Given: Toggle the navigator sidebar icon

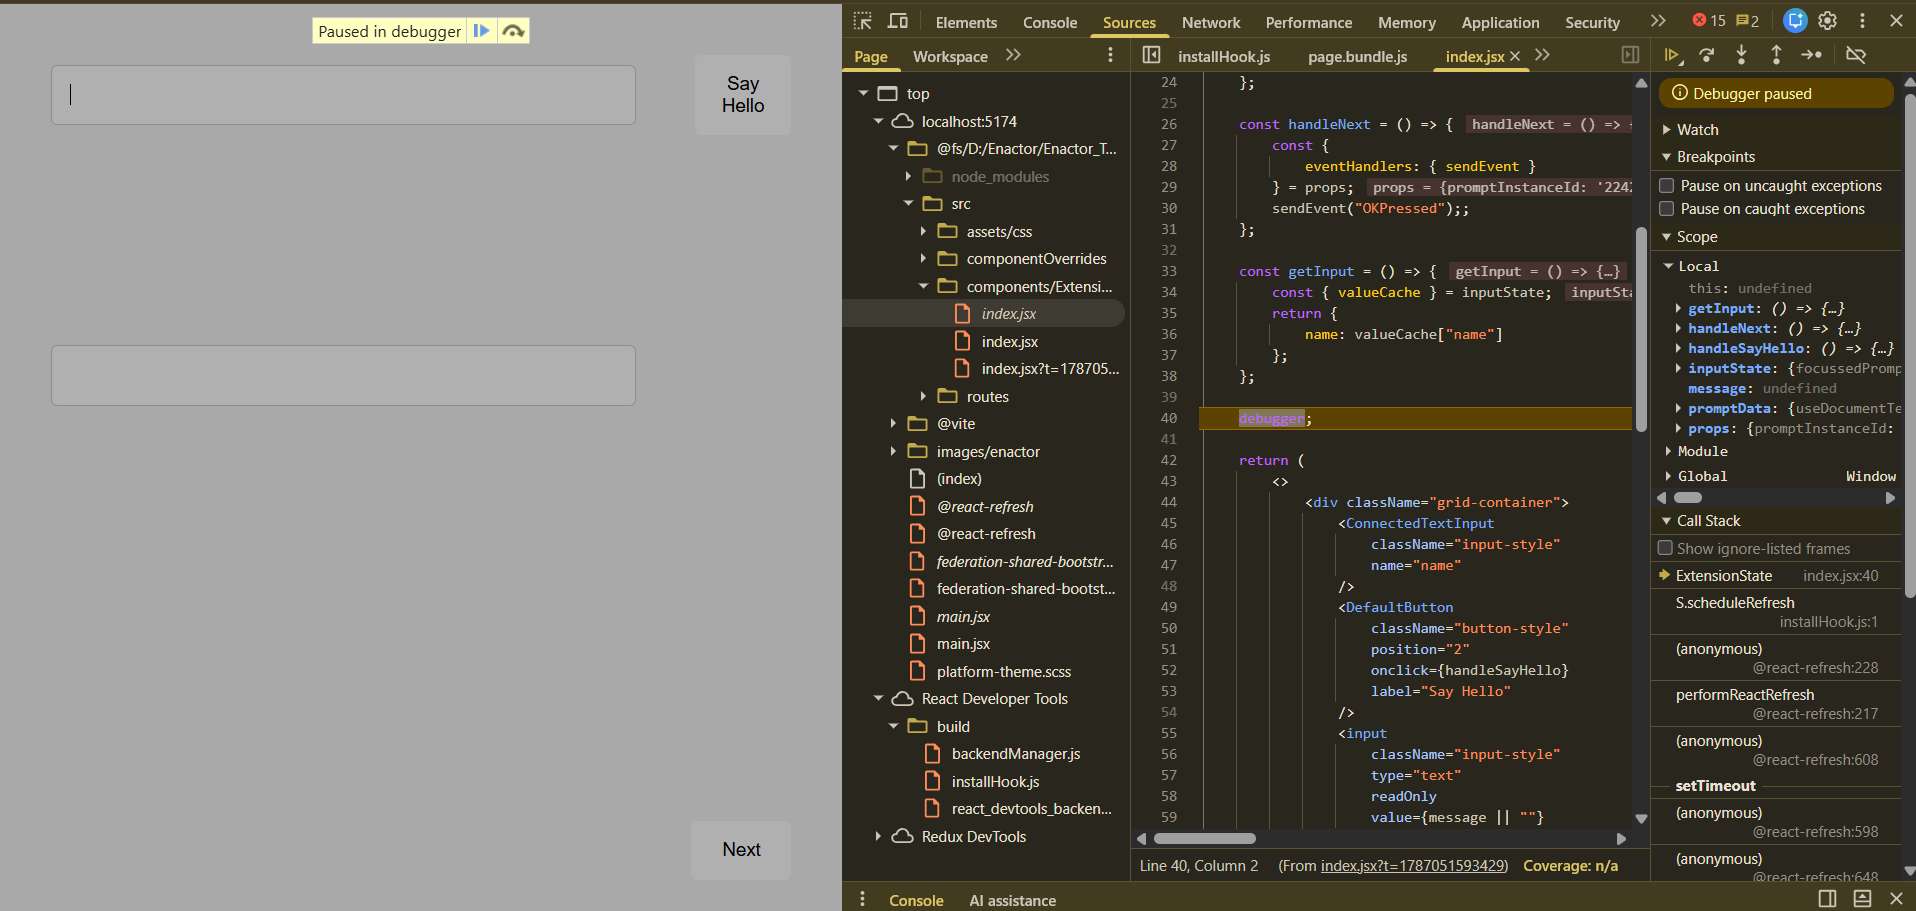Looking at the screenshot, I should tap(1152, 55).
